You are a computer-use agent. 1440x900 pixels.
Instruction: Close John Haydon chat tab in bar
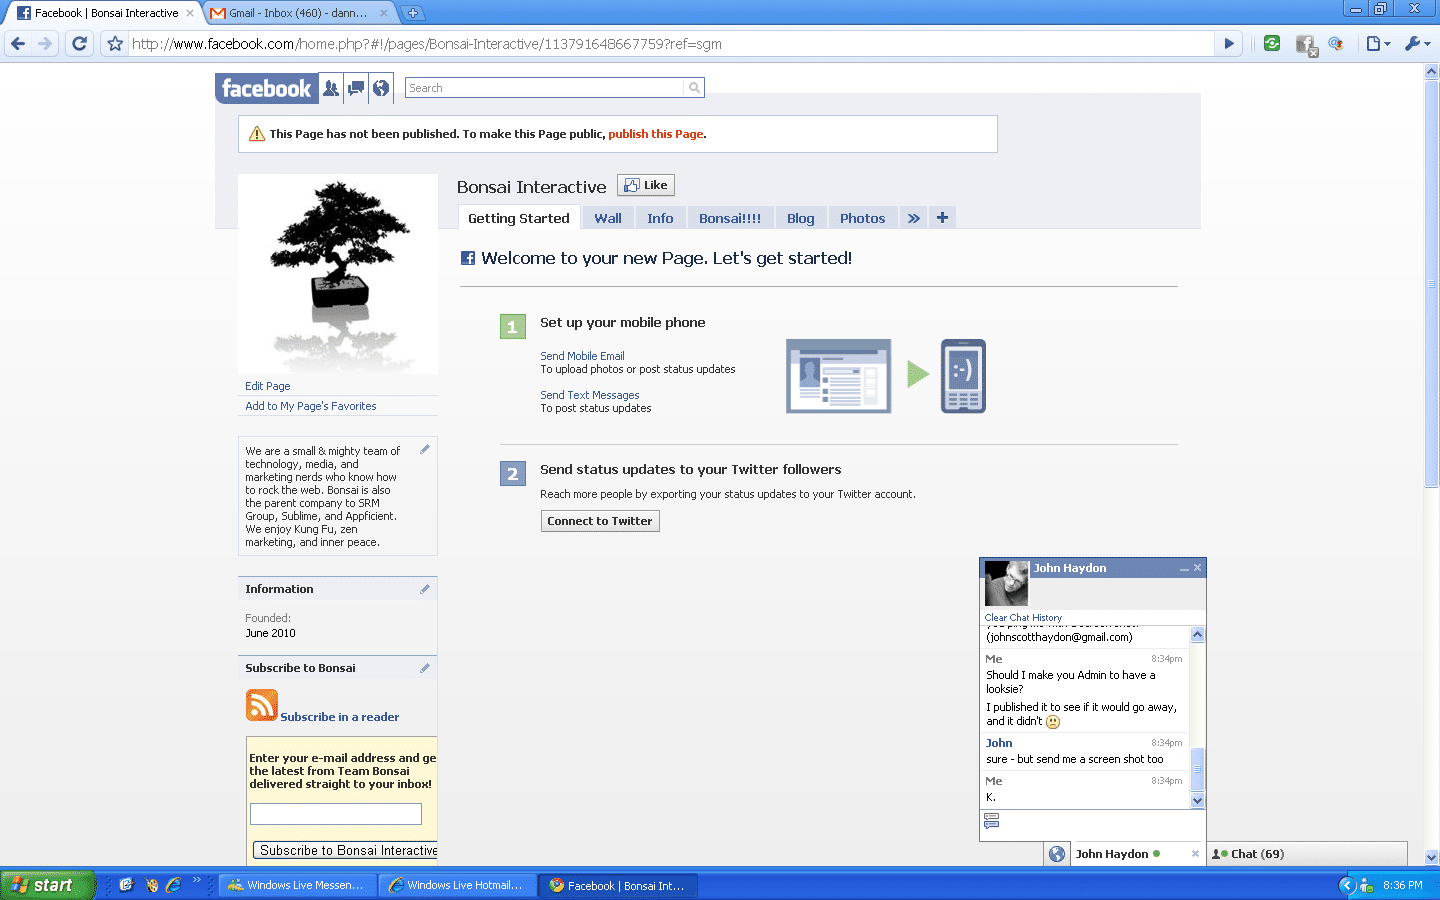click(x=1195, y=854)
